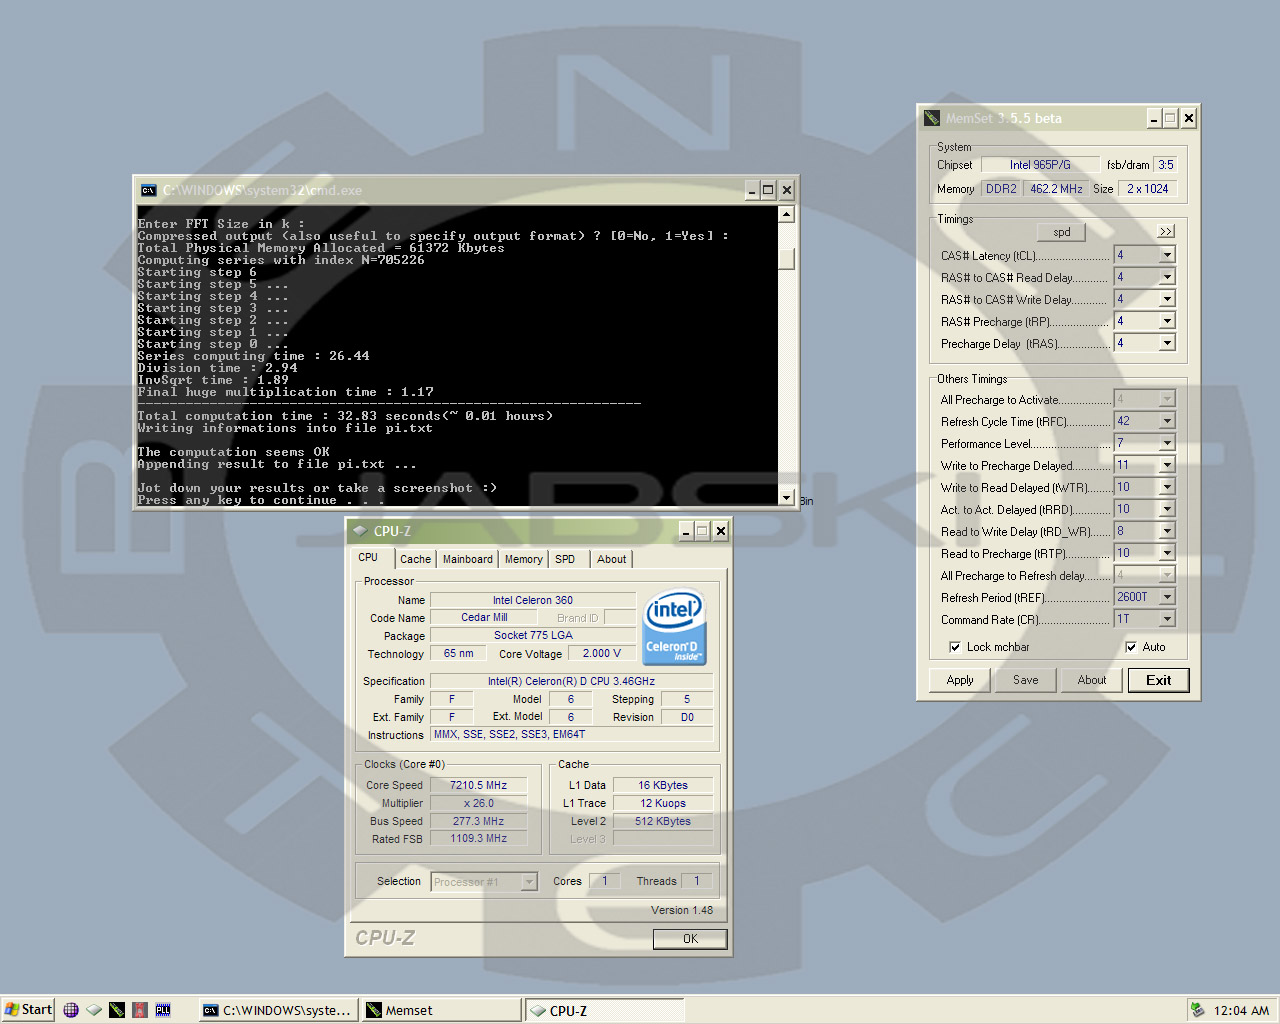
Task: Open Write to Read Delayed (tWTR) dropdown
Action: coord(1167,487)
